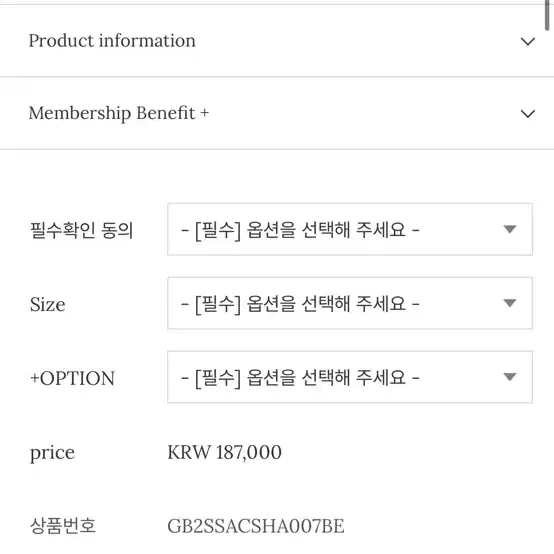Viewport: 554px width, 554px height.
Task: Click placeholder text inside Size dropdown
Action: pyautogui.click(x=300, y=303)
